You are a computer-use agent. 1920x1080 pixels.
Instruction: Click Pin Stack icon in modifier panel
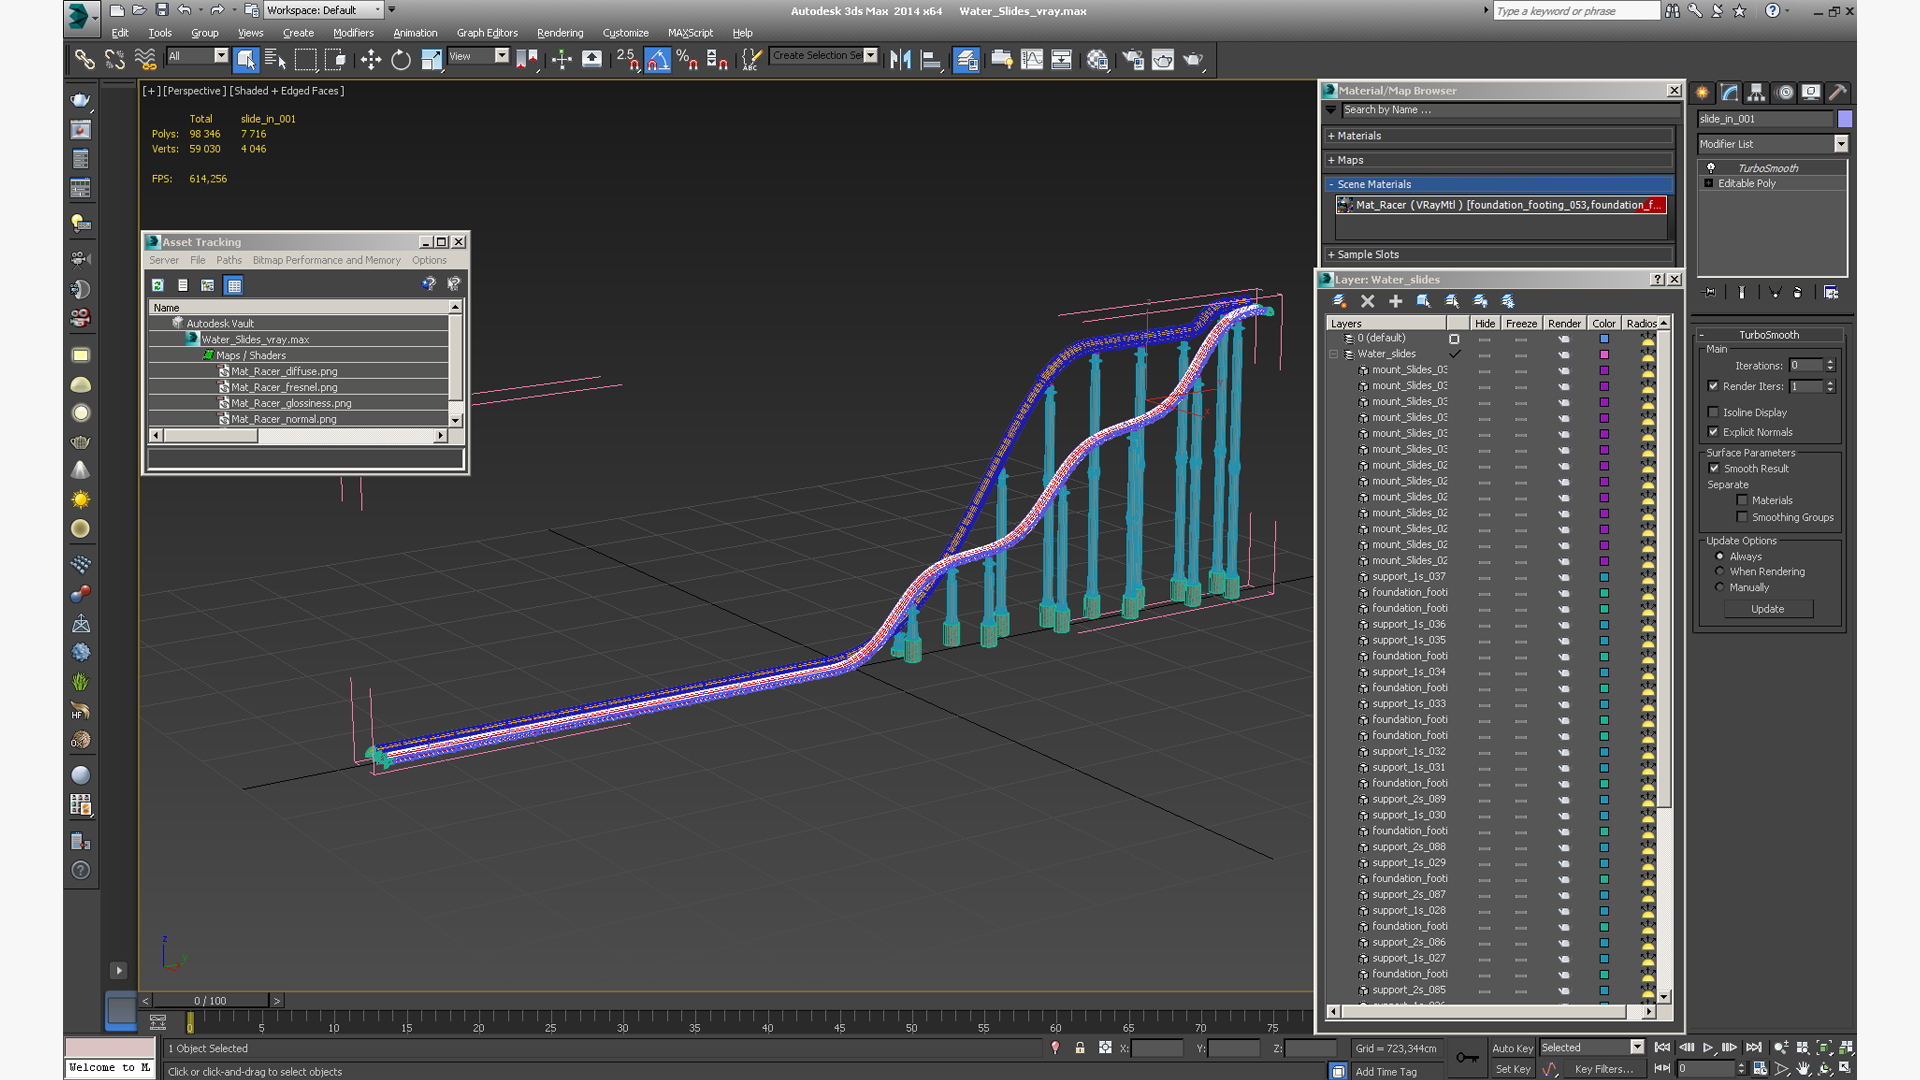coord(1710,292)
